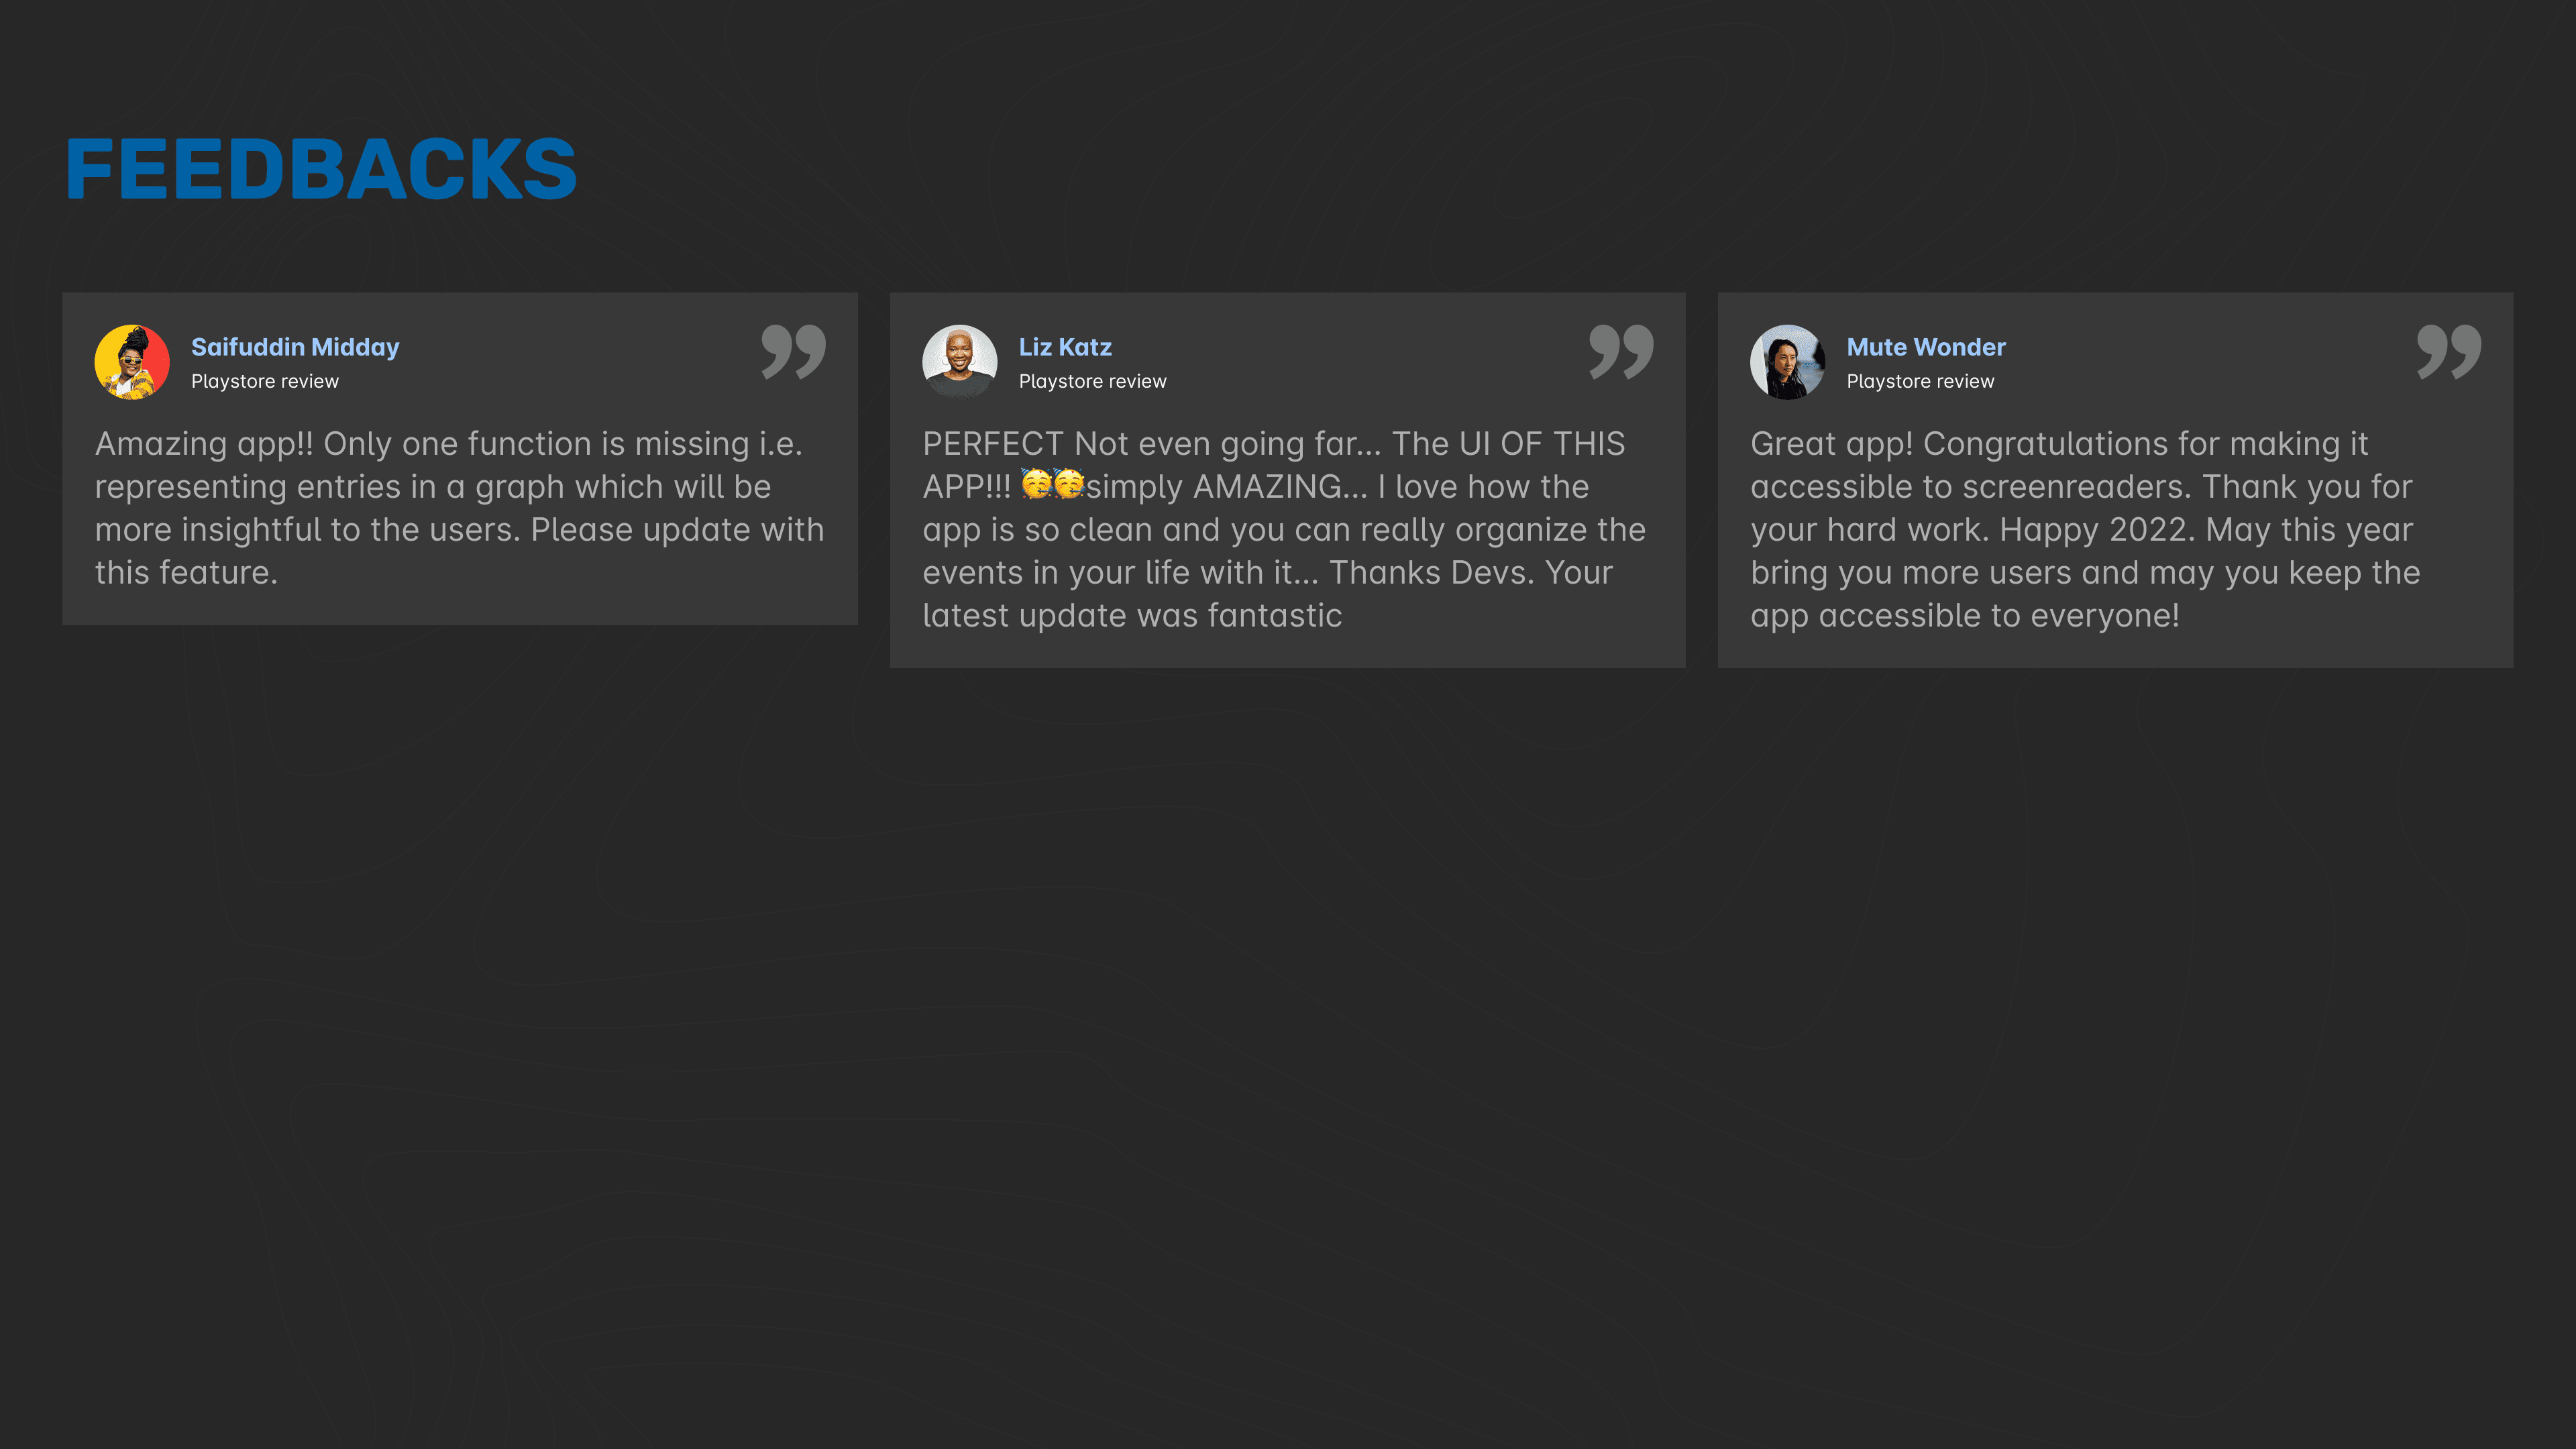Click second emoji before 'simply AMAZING'
This screenshot has height=1449, width=2576.
tap(1069, 485)
